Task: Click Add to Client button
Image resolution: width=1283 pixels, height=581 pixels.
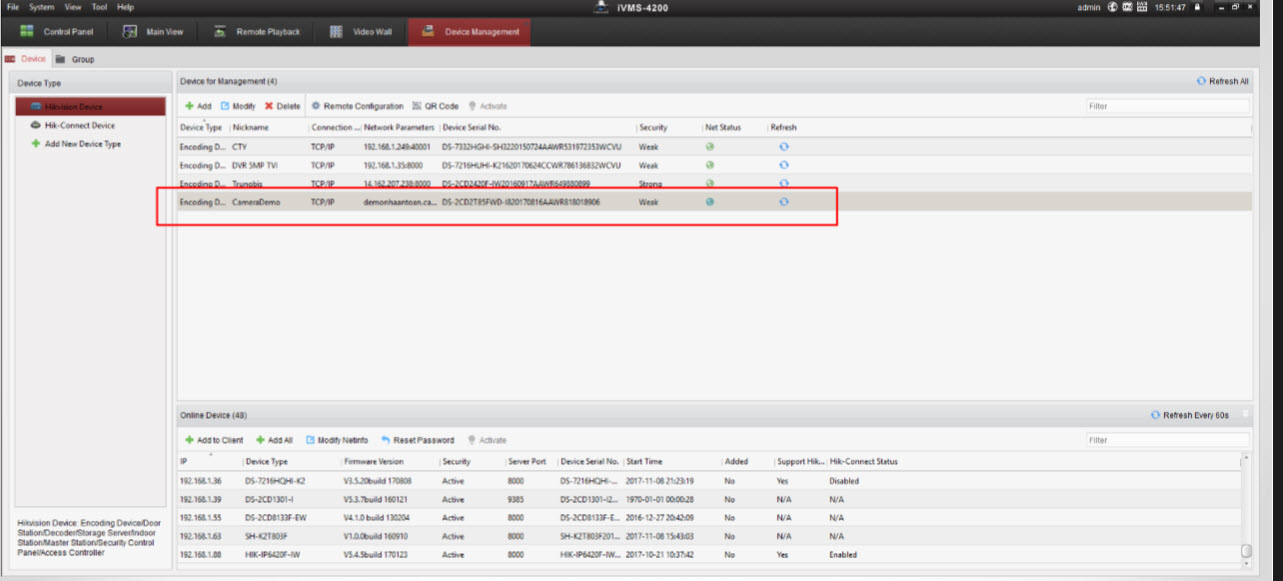Action: (x=214, y=440)
